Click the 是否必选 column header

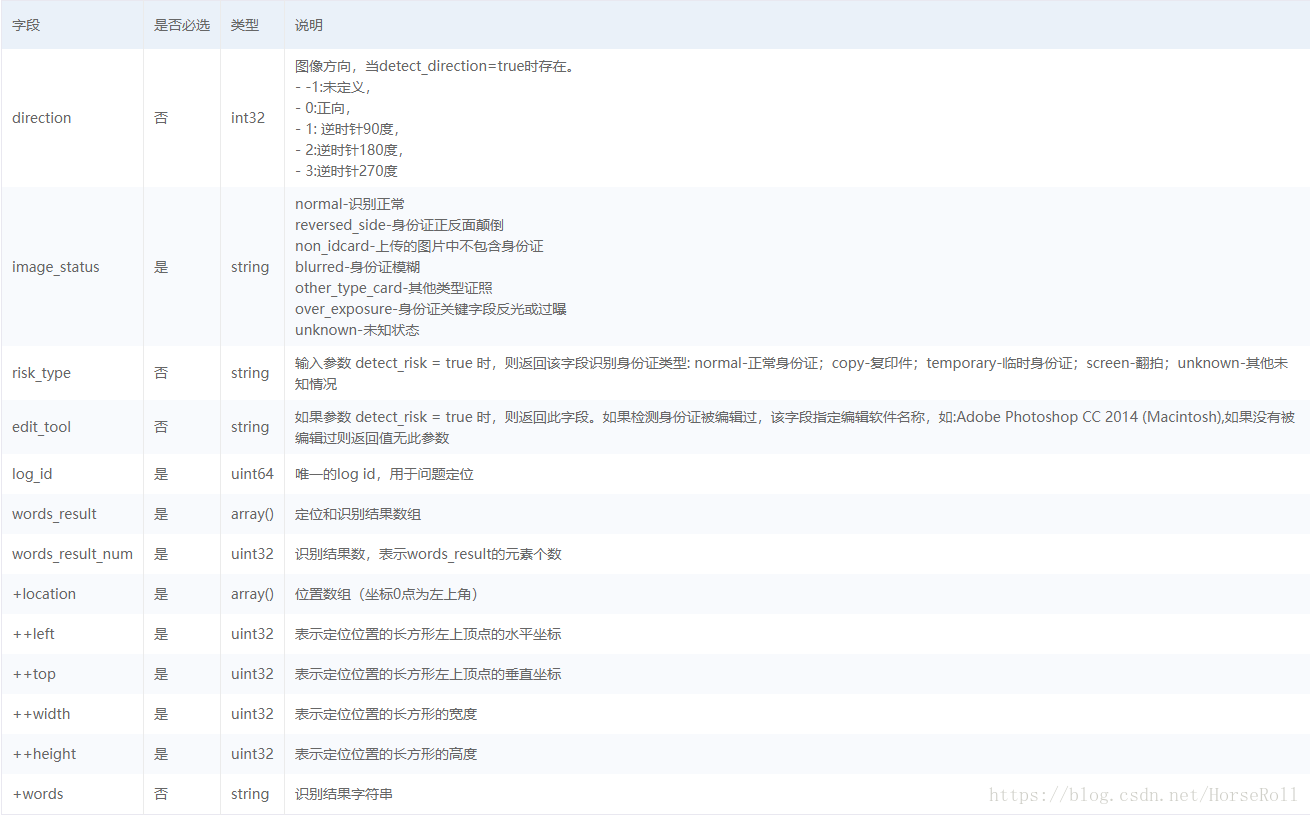[181, 25]
